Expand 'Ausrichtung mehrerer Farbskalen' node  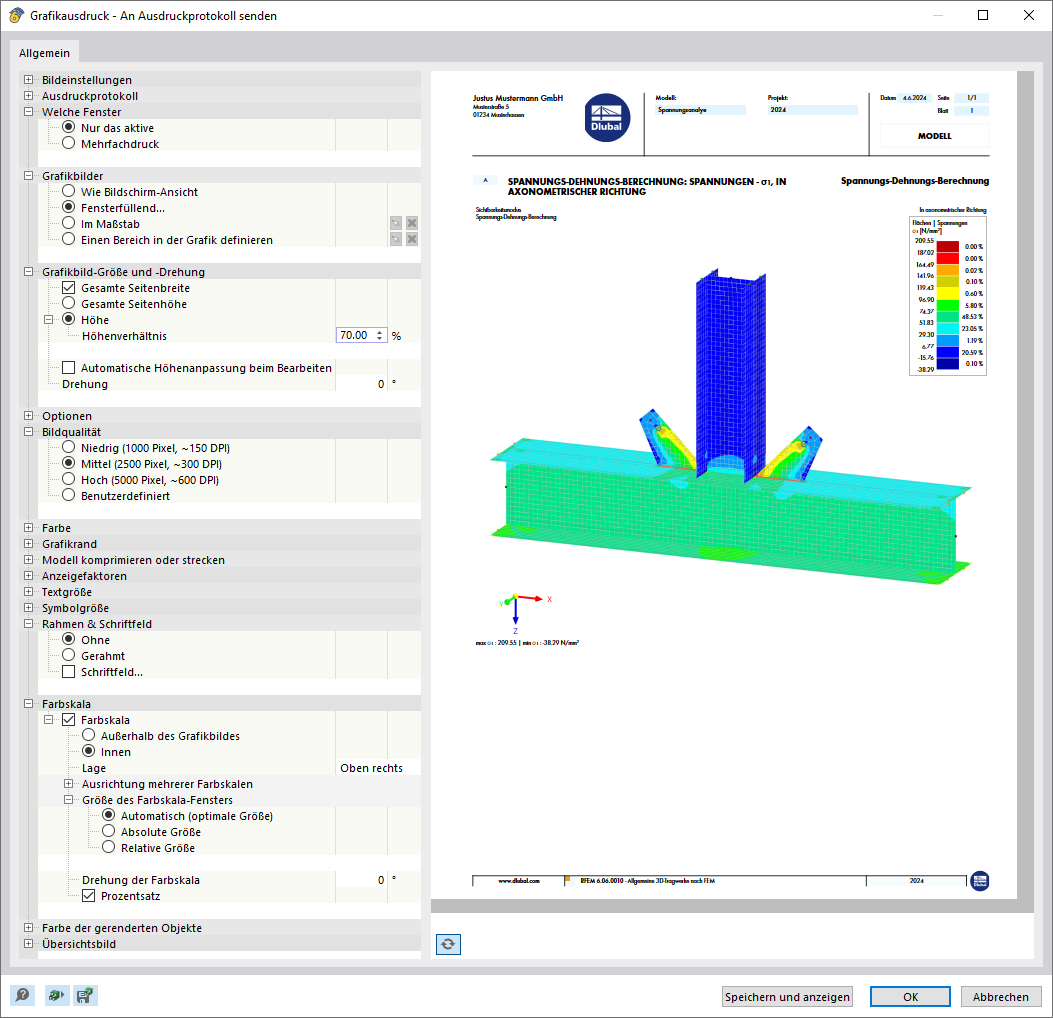click(x=68, y=784)
